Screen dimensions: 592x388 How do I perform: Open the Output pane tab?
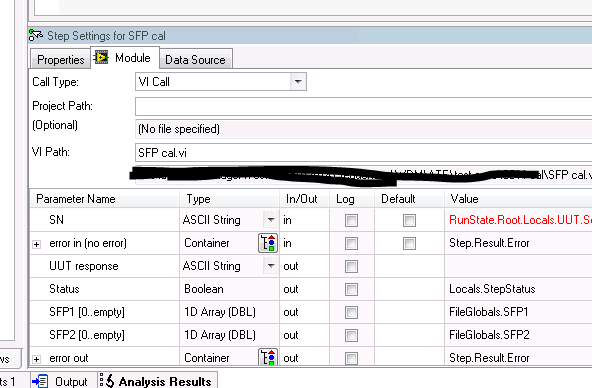click(63, 381)
